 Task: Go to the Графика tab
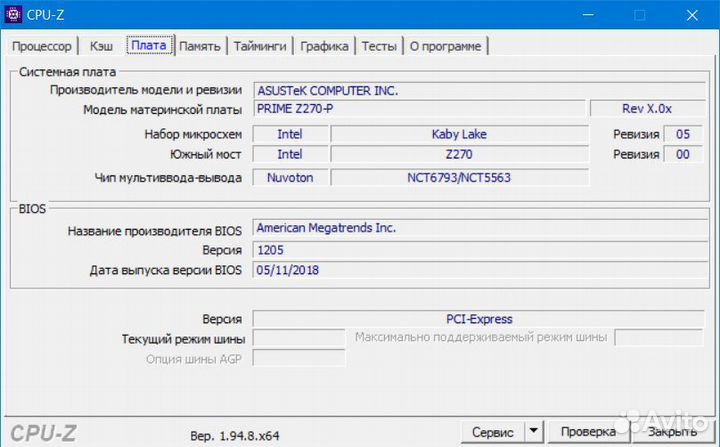[x=325, y=46]
